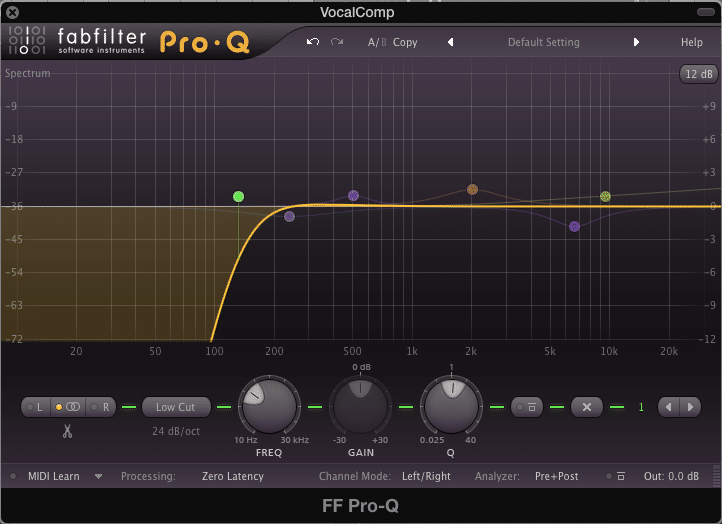Screen dimensions: 722x524
Task: Open the Default Setting preset menu
Action: point(543,42)
